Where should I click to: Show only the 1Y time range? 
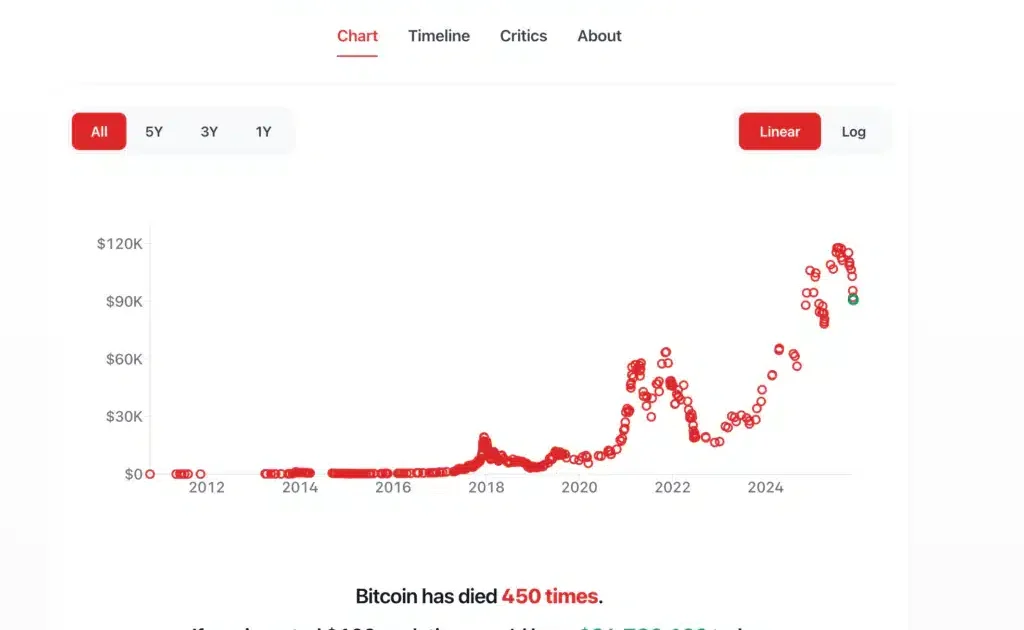click(263, 131)
